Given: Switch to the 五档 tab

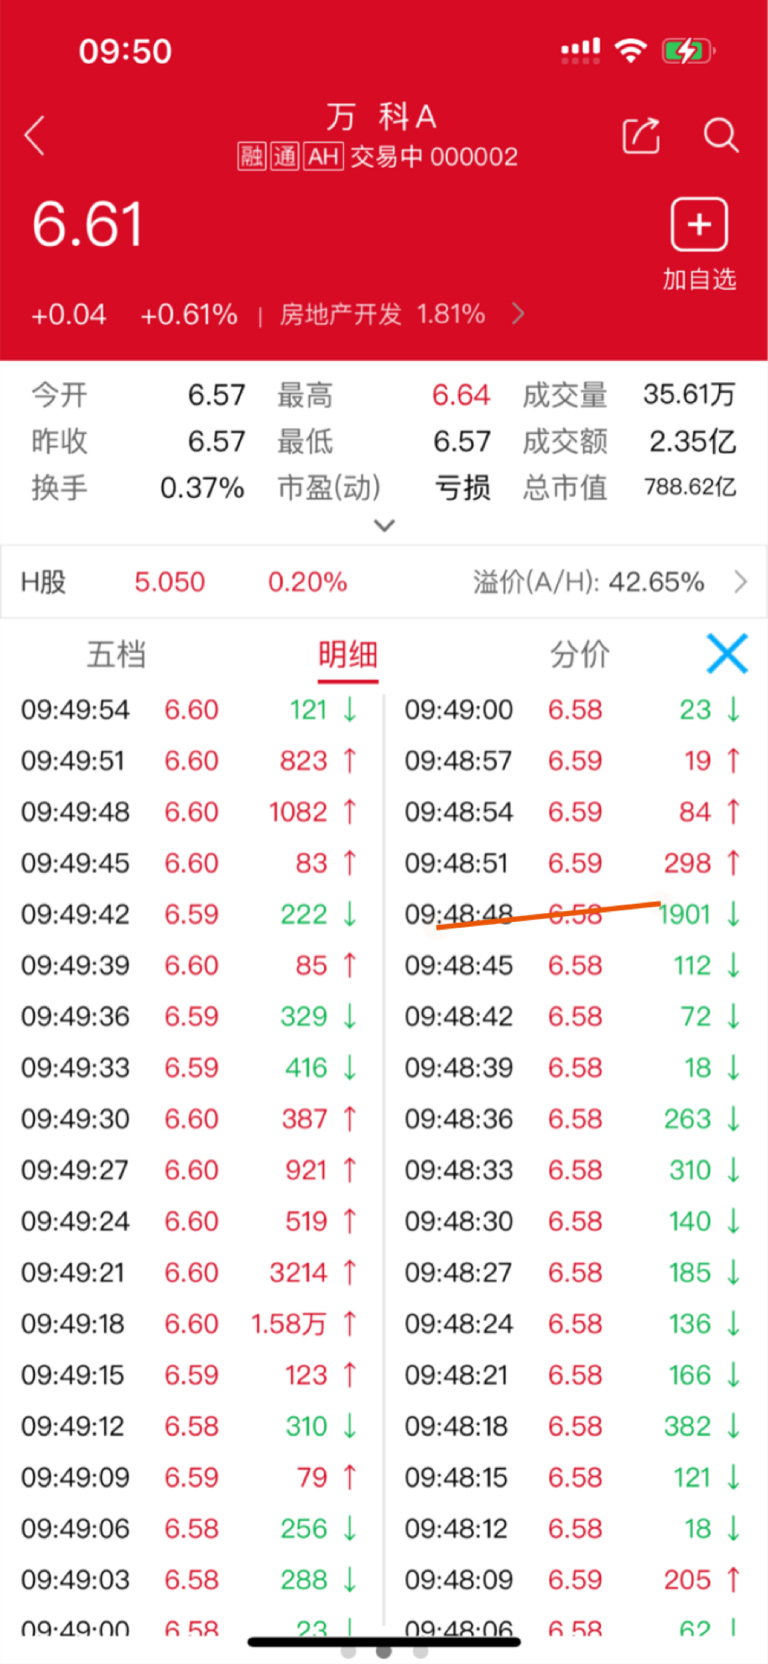Looking at the screenshot, I should coord(116,654).
